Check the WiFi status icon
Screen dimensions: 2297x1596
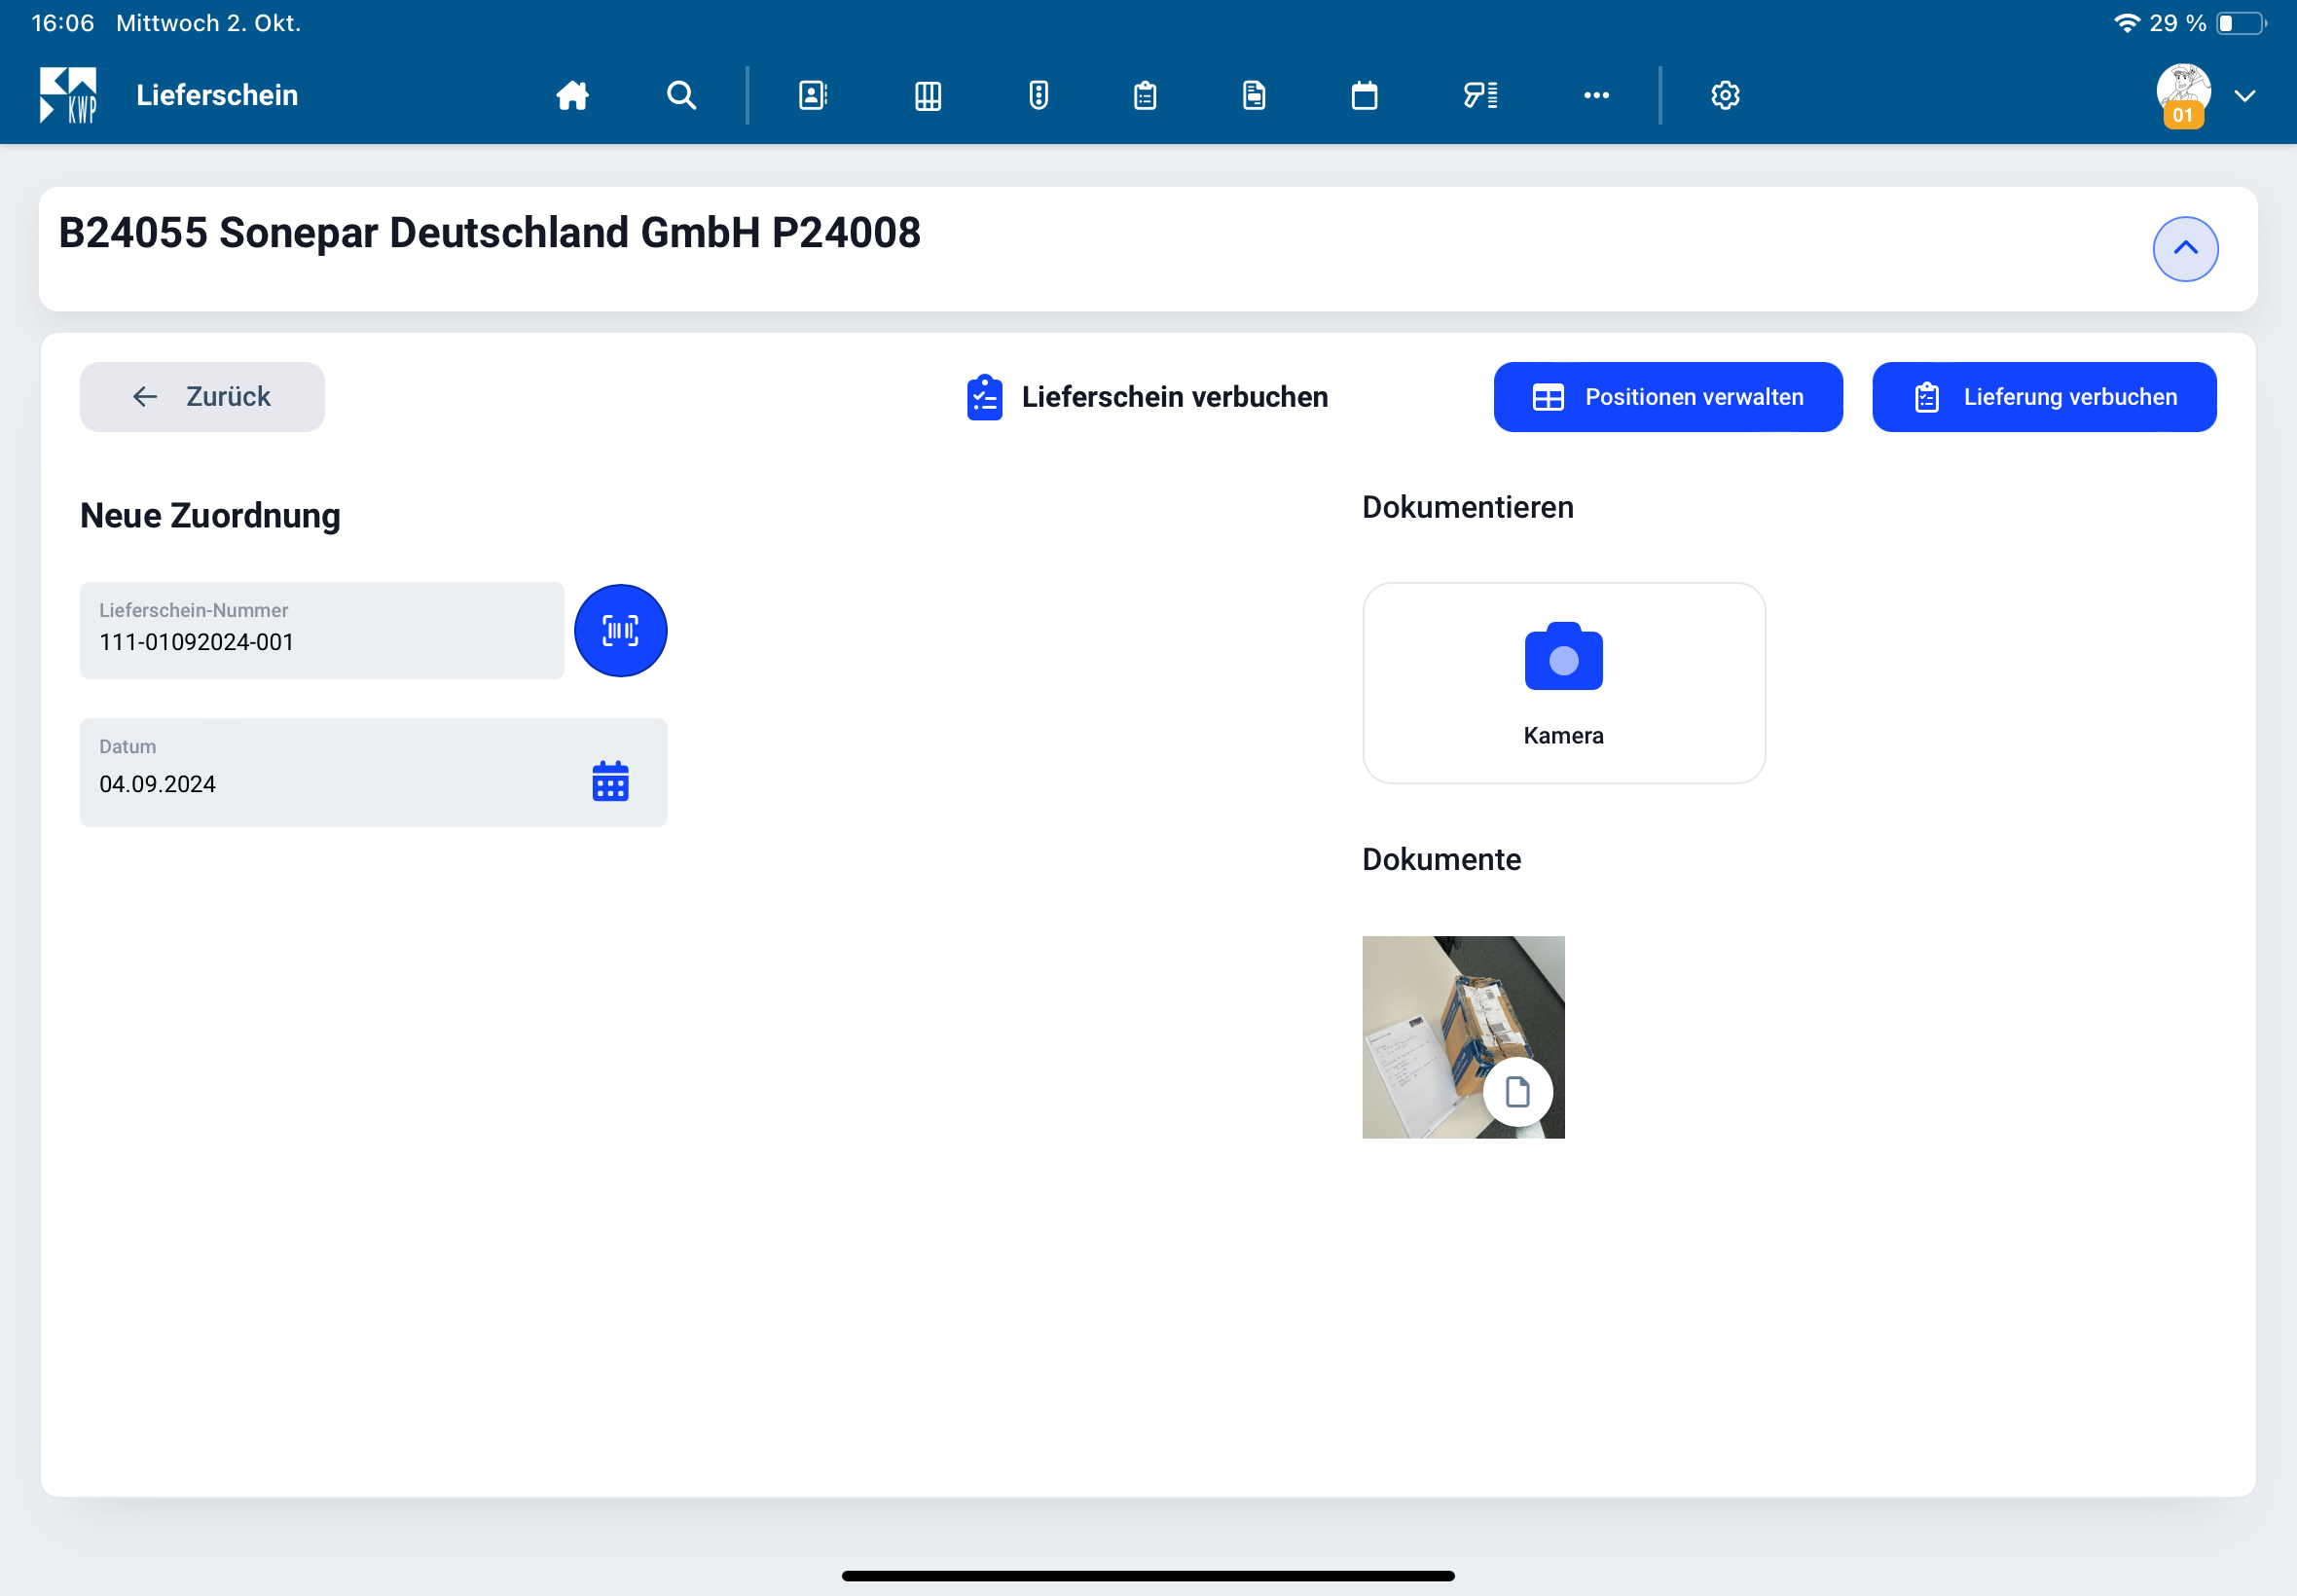tap(2126, 23)
